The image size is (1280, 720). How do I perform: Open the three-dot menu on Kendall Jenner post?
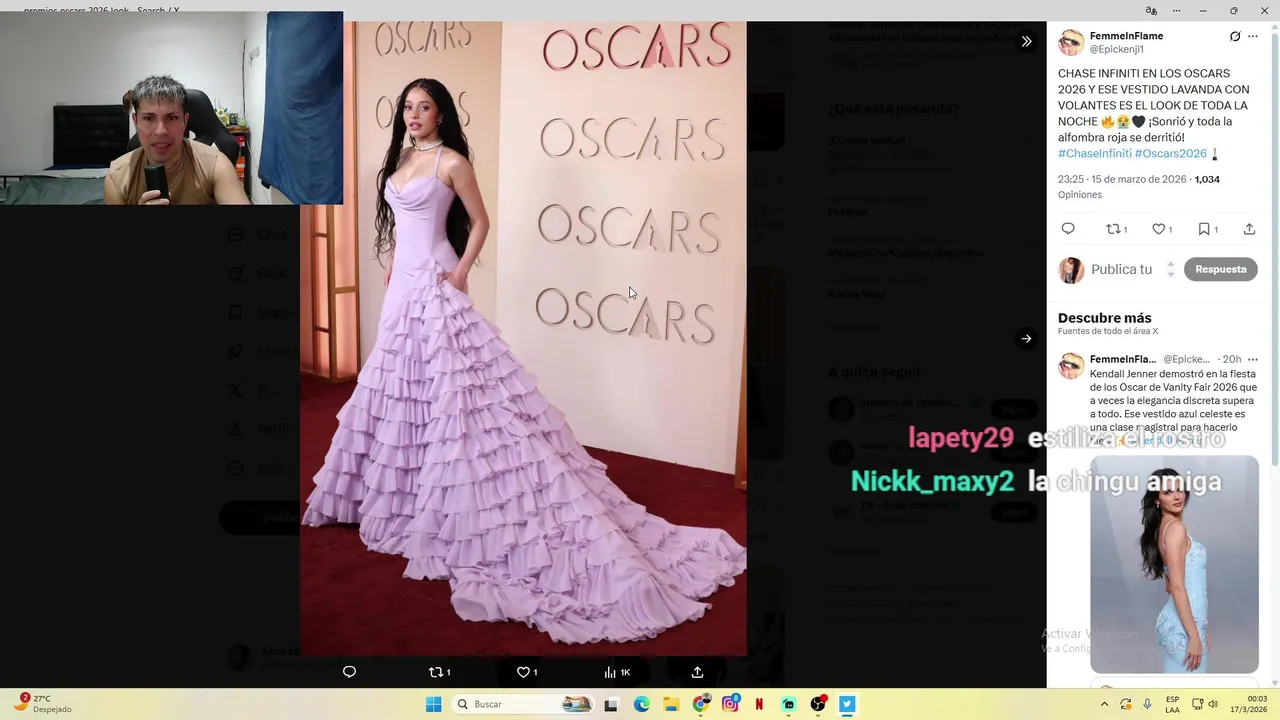[1253, 359]
